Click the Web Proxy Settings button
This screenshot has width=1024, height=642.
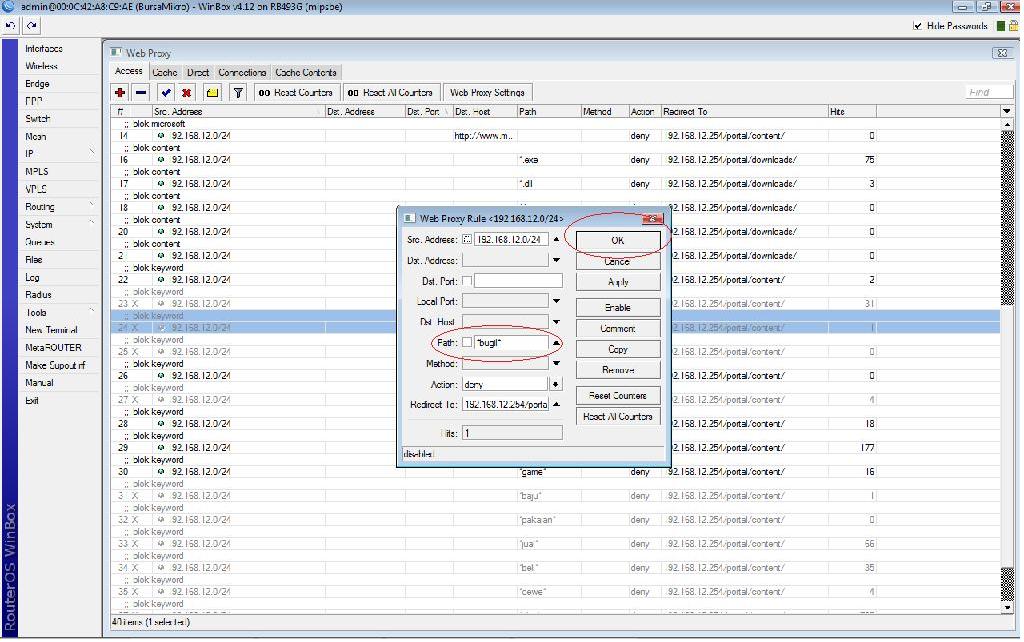pyautogui.click(x=487, y=92)
